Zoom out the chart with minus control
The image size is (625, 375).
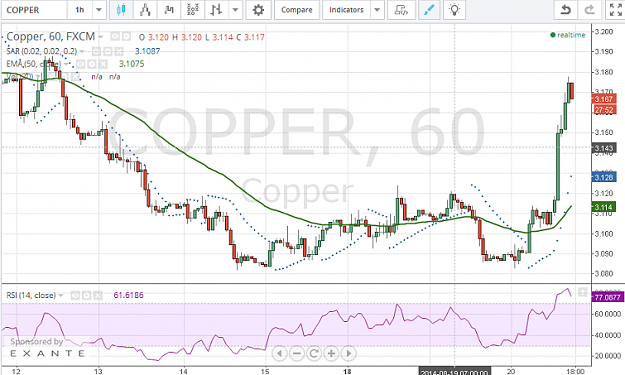pyautogui.click(x=297, y=353)
